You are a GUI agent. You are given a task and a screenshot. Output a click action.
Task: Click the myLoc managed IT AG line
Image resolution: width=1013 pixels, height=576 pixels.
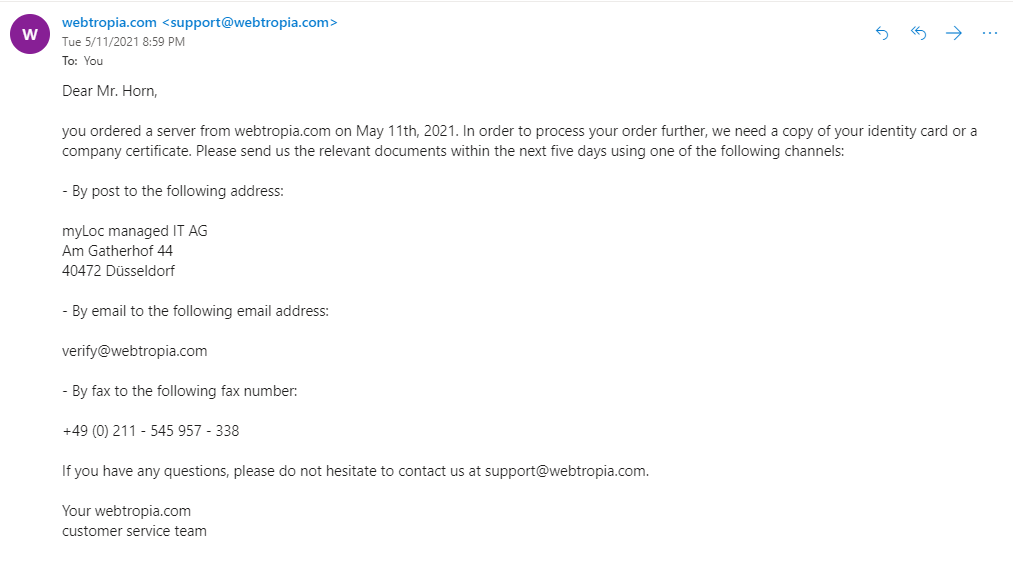135,231
